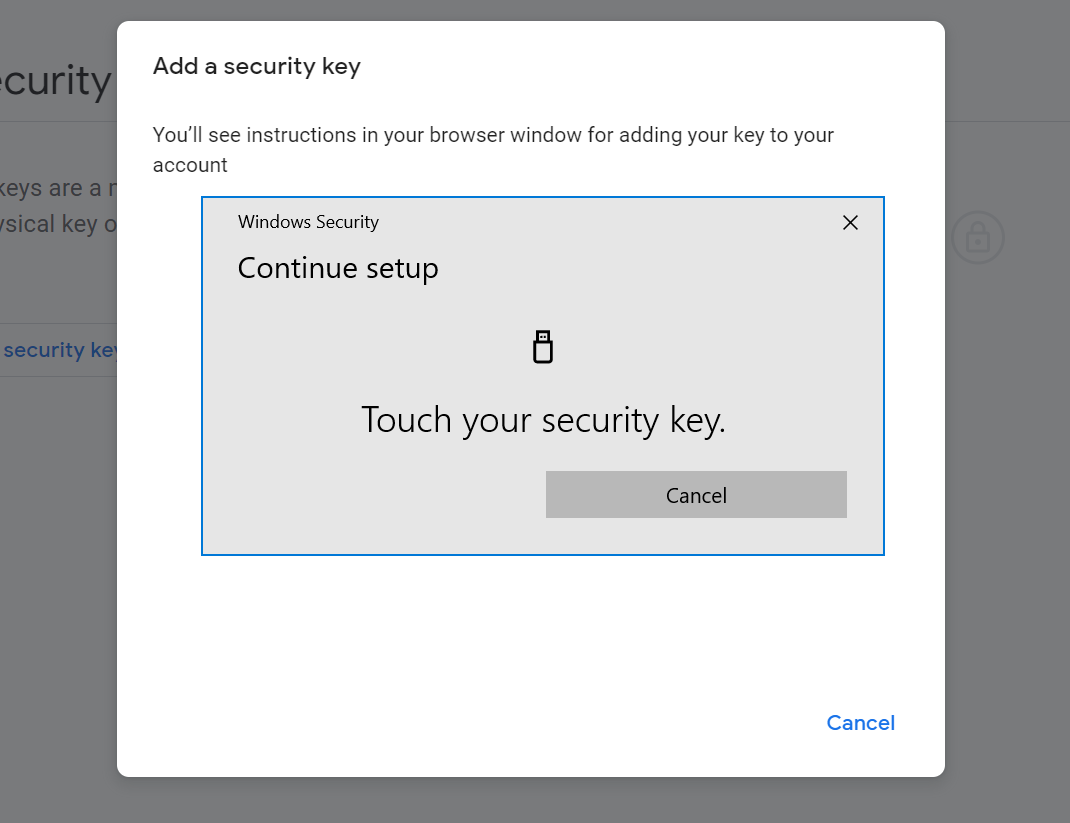
Task: Click the blue Cancel link in dialog
Action: coord(861,723)
